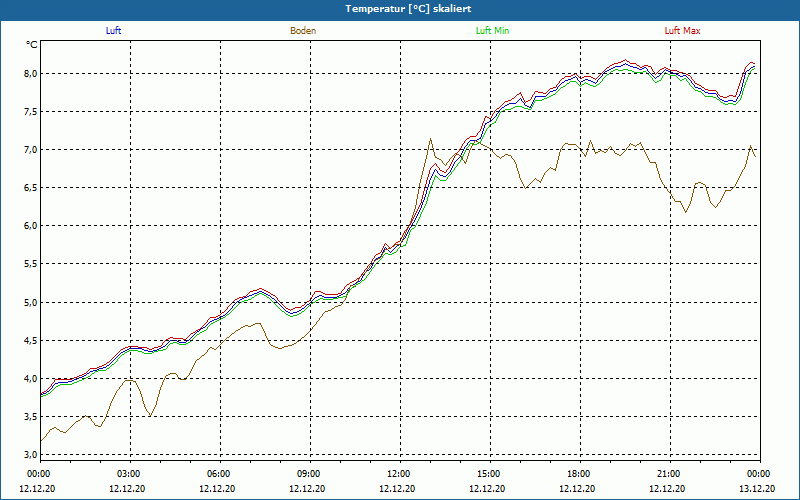Click the Luft Max legend label
800x500 pixels.
pos(682,31)
